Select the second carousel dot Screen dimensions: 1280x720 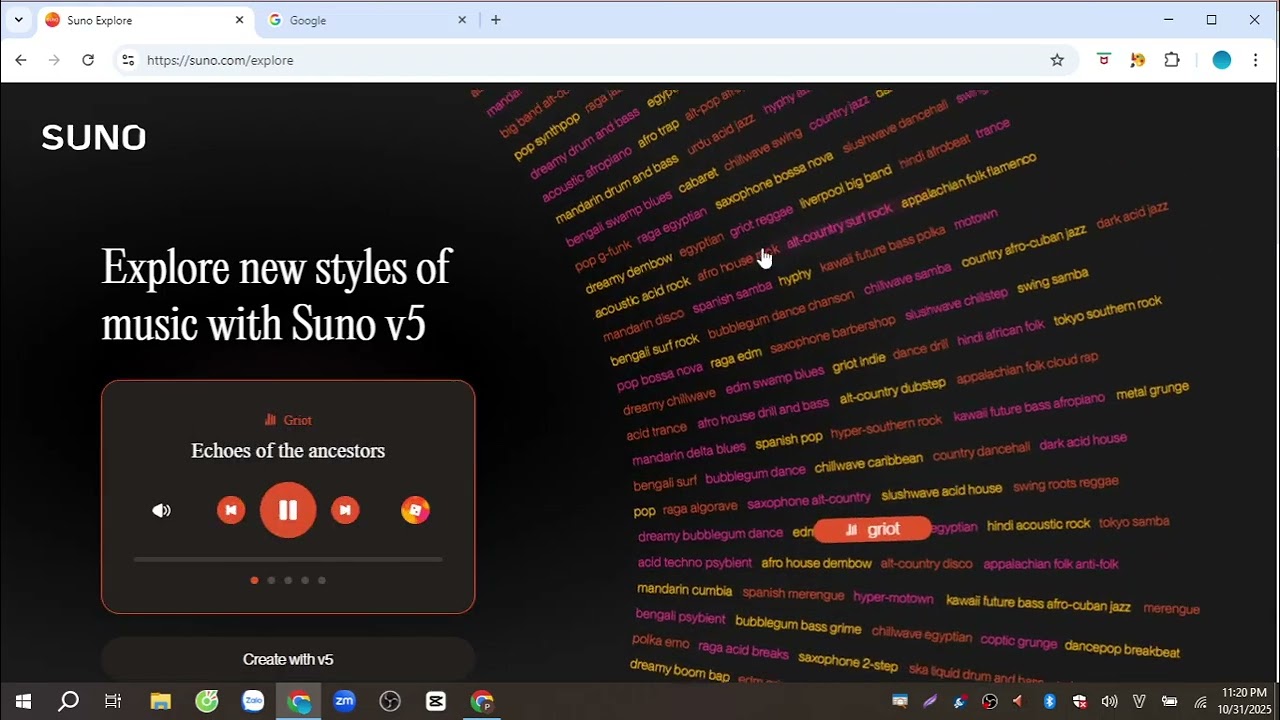click(x=271, y=580)
